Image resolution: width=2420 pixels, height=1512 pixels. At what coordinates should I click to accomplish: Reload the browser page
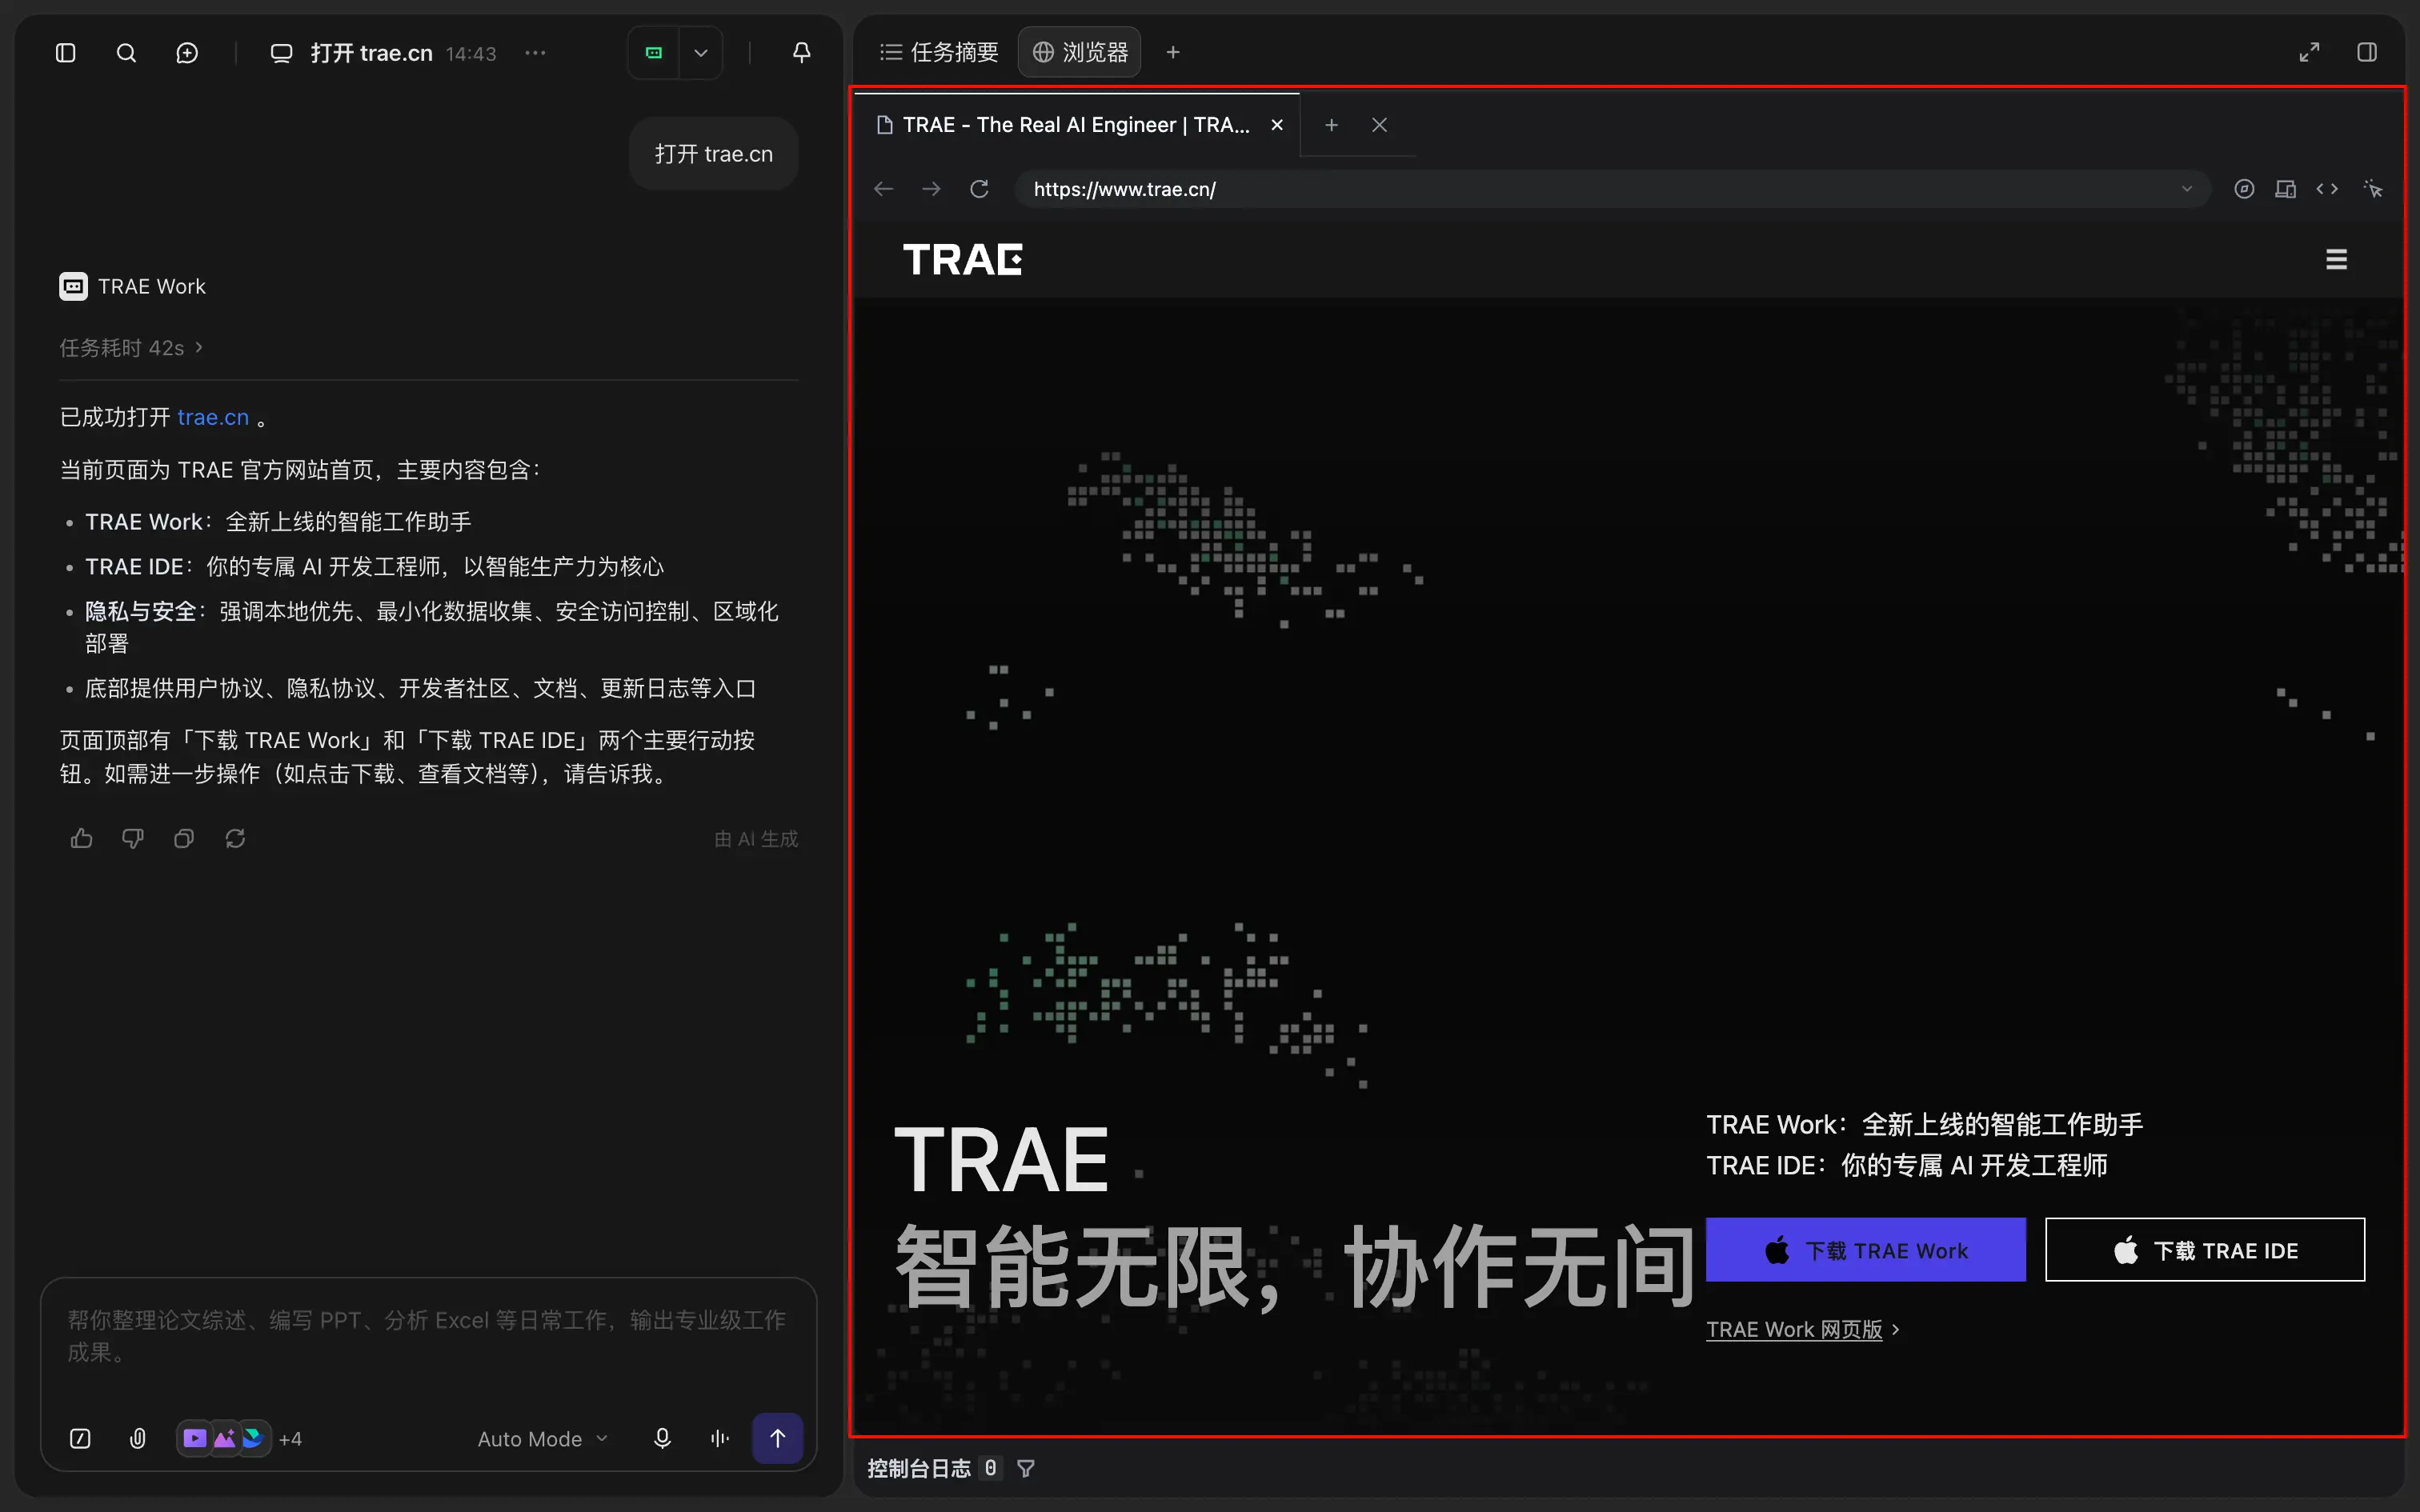(x=979, y=189)
